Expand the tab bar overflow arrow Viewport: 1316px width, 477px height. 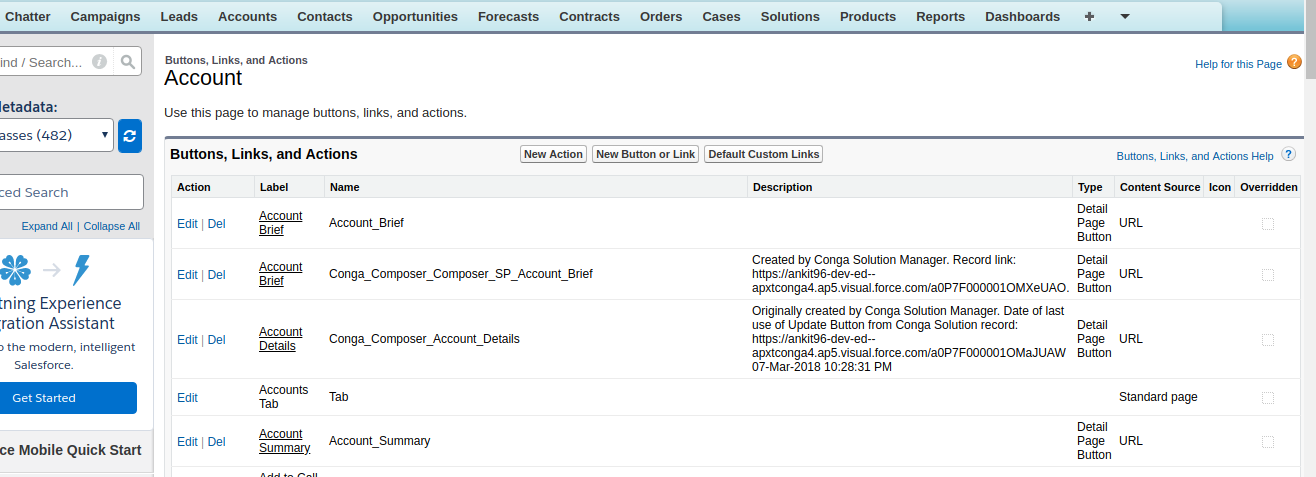(1125, 17)
